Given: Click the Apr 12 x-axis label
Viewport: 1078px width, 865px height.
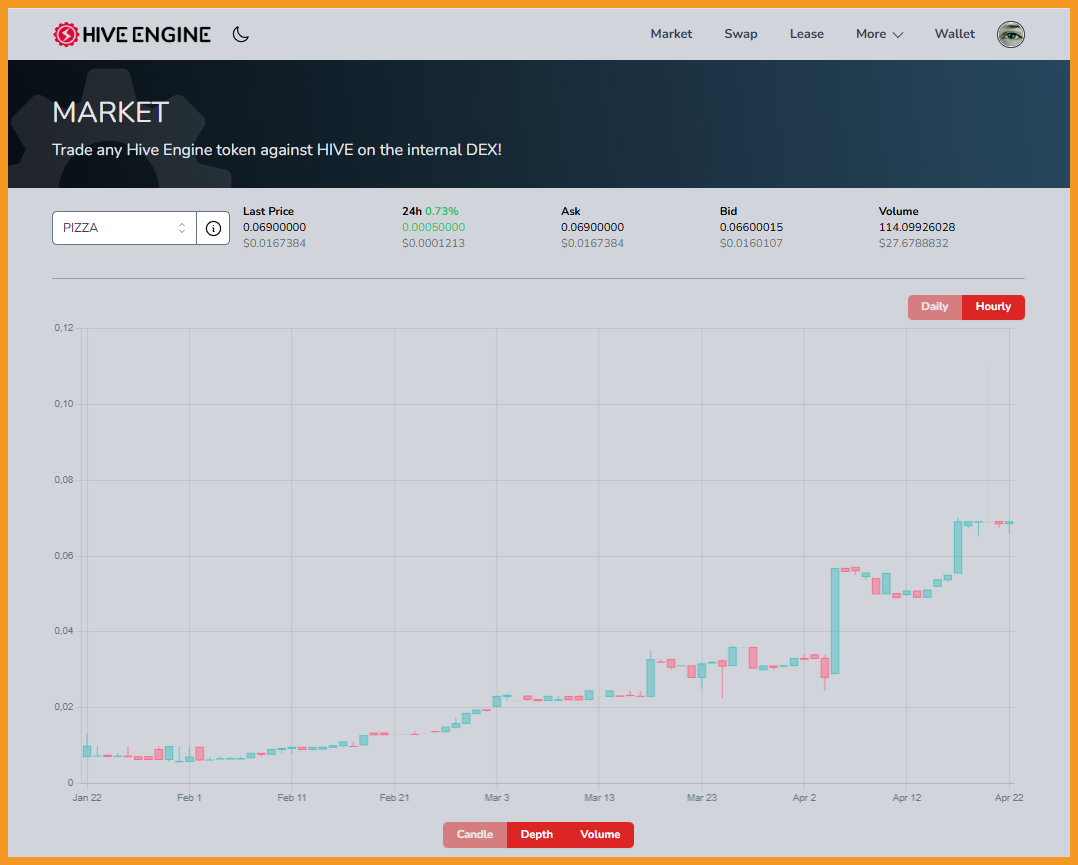Looking at the screenshot, I should click(906, 798).
